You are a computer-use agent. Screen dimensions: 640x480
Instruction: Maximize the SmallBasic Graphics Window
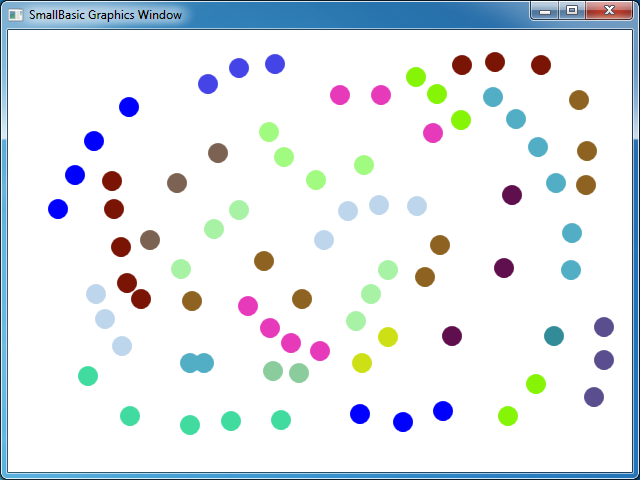point(572,11)
